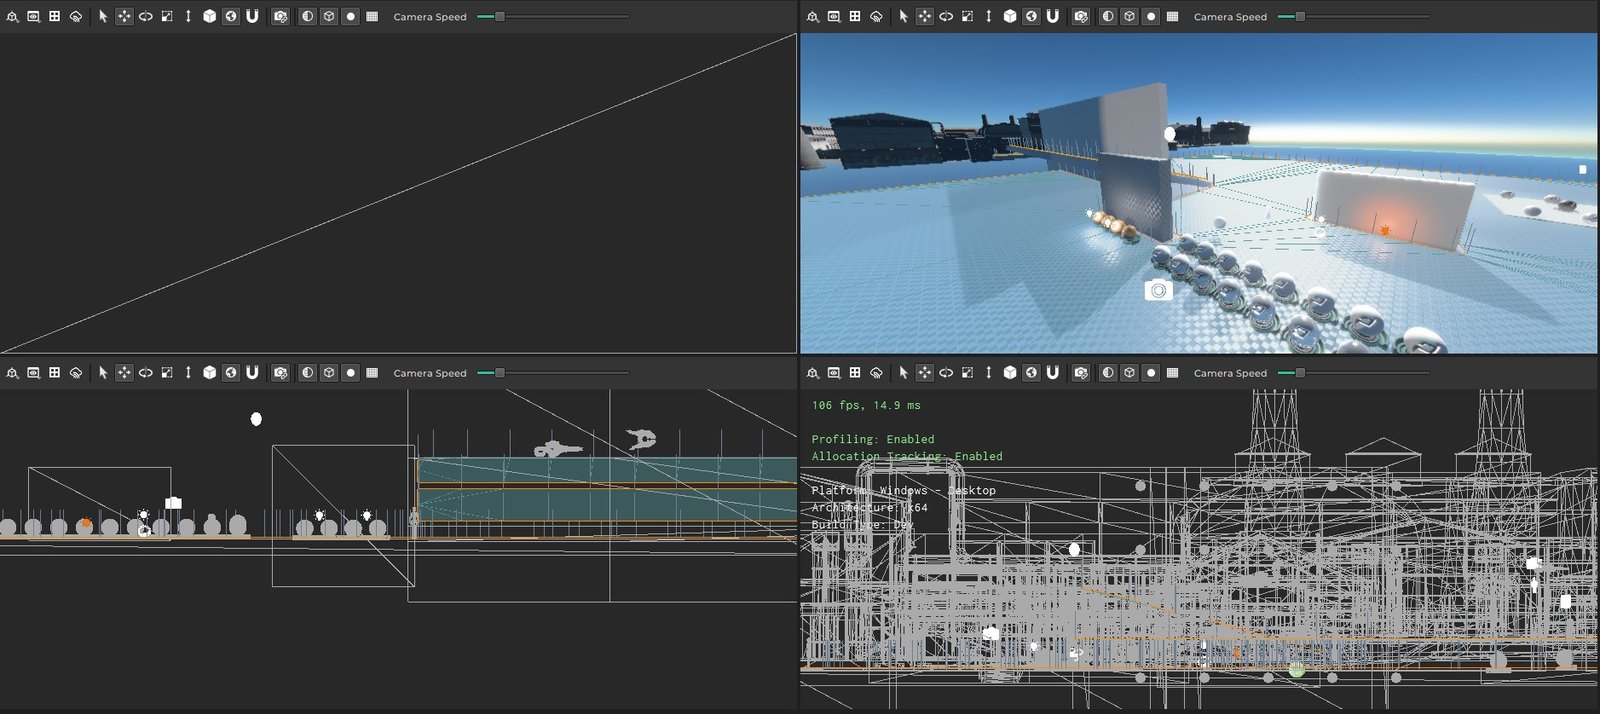Click the Camera Speed slider handle in top-left viewport
Image resolution: width=1600 pixels, height=714 pixels.
pos(500,16)
